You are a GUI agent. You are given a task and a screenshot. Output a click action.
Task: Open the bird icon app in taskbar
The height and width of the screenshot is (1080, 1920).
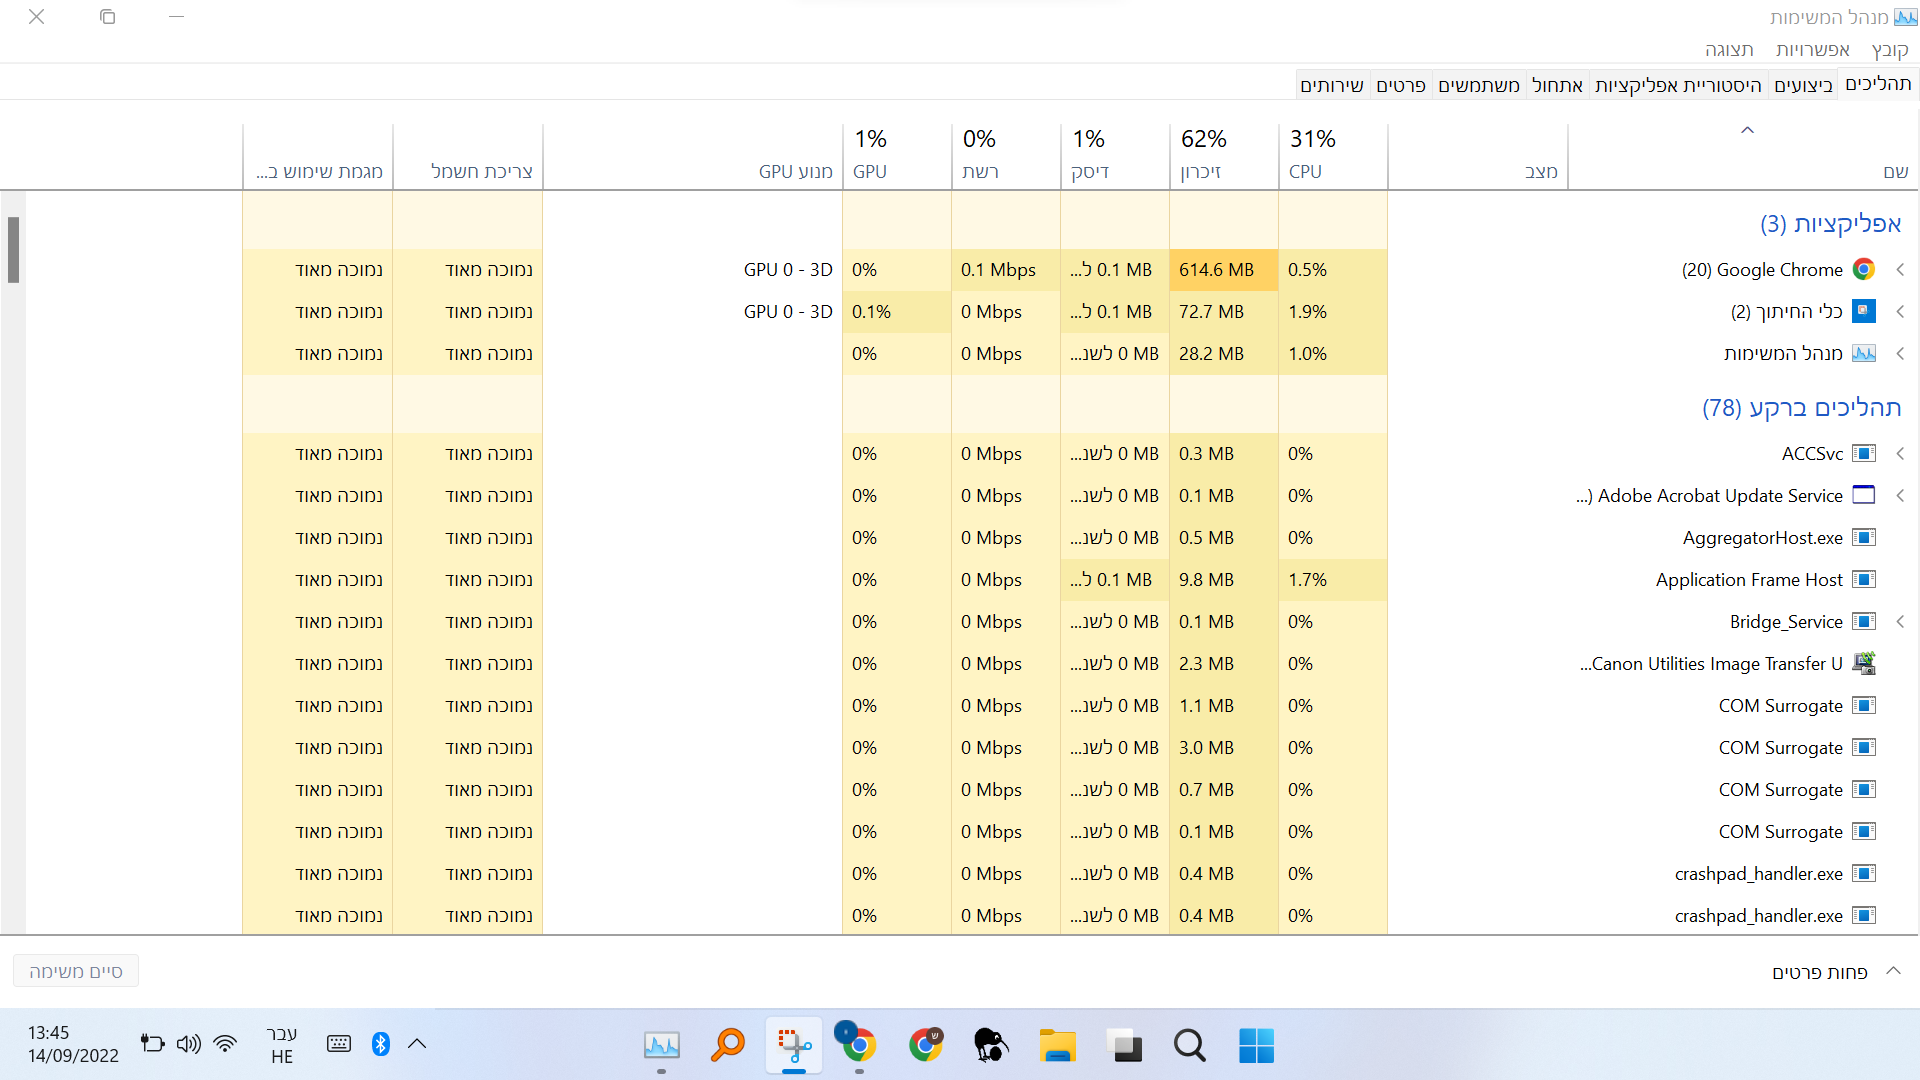click(990, 1046)
